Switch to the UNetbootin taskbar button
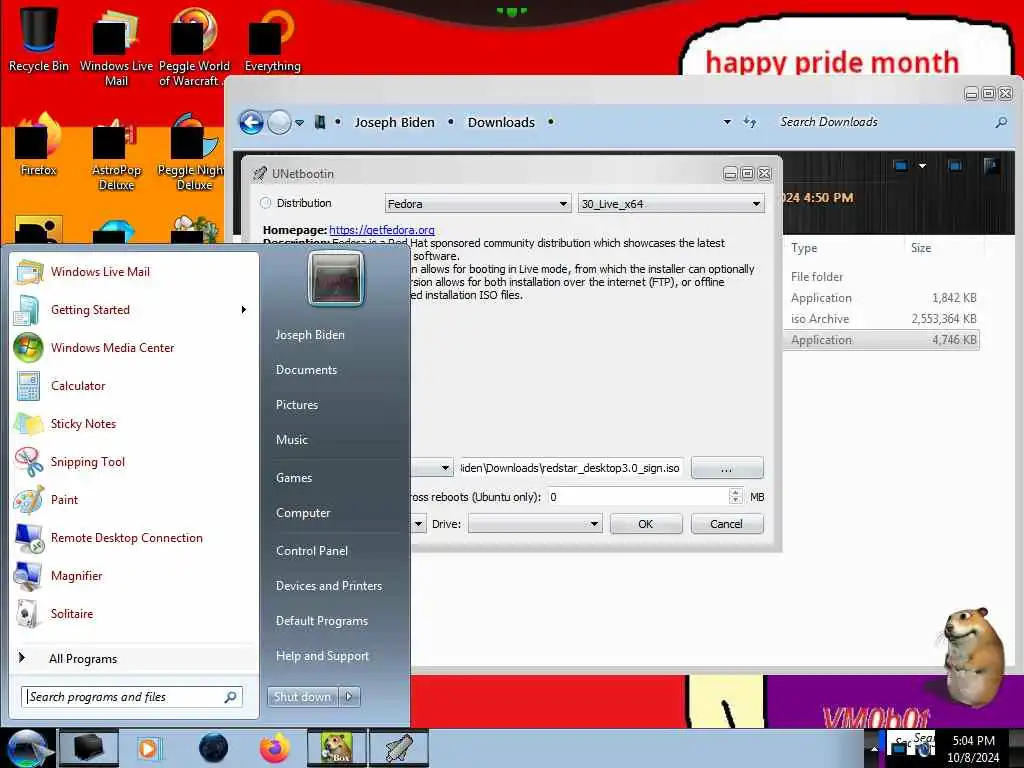 pos(399,748)
